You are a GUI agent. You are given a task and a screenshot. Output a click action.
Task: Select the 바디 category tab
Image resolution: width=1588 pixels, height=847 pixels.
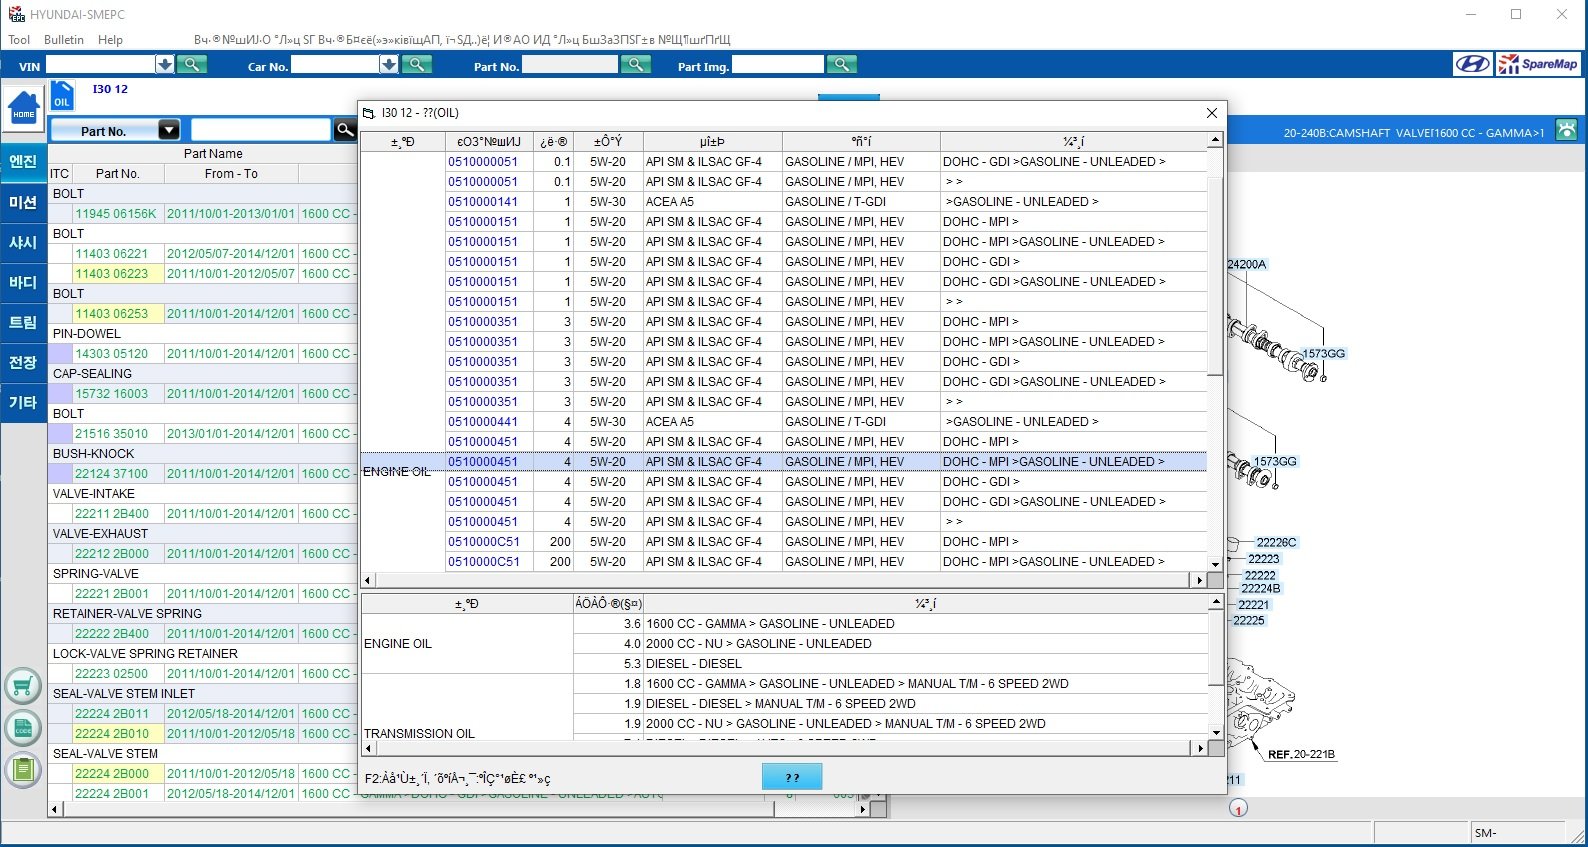(x=23, y=282)
